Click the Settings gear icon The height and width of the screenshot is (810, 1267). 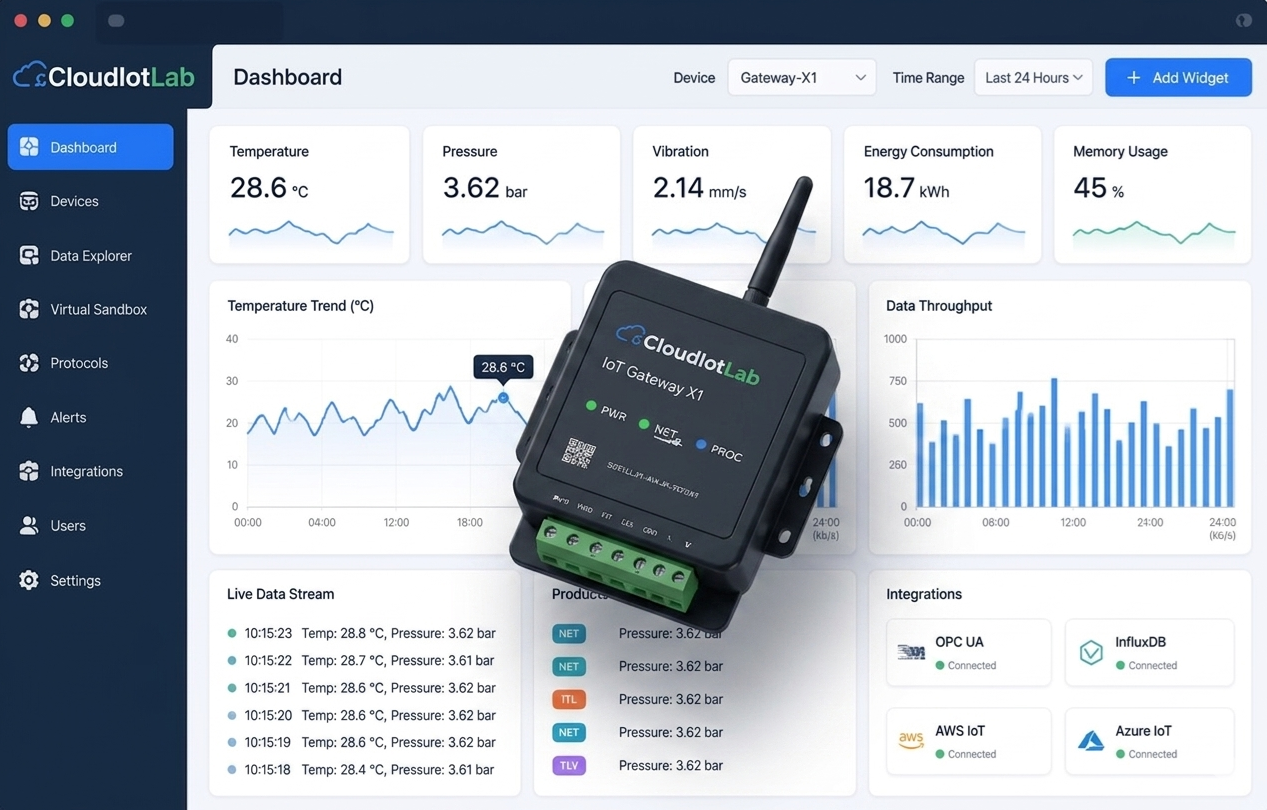coord(29,580)
